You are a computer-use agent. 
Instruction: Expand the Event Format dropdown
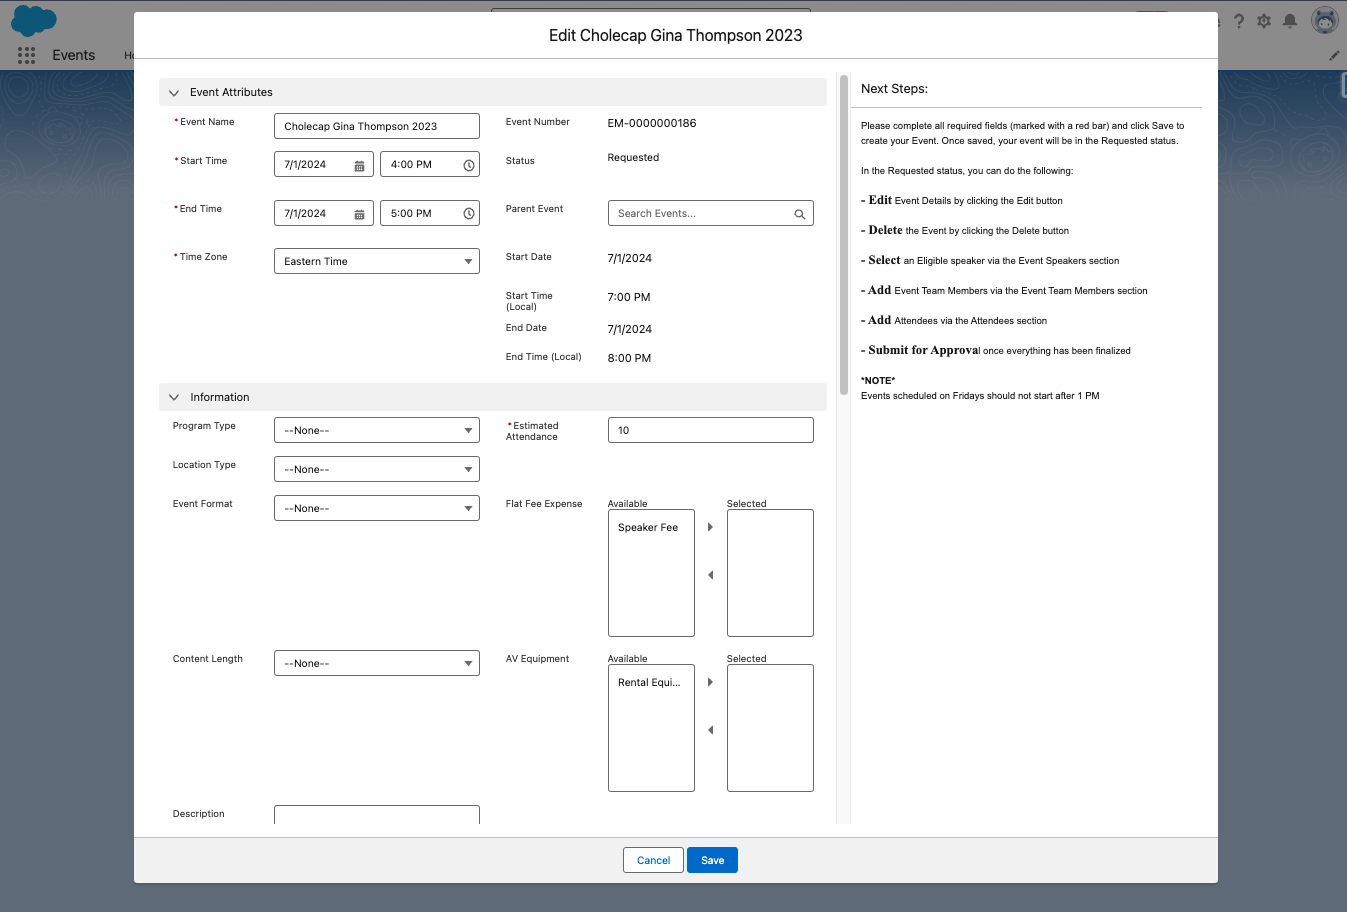[376, 509]
